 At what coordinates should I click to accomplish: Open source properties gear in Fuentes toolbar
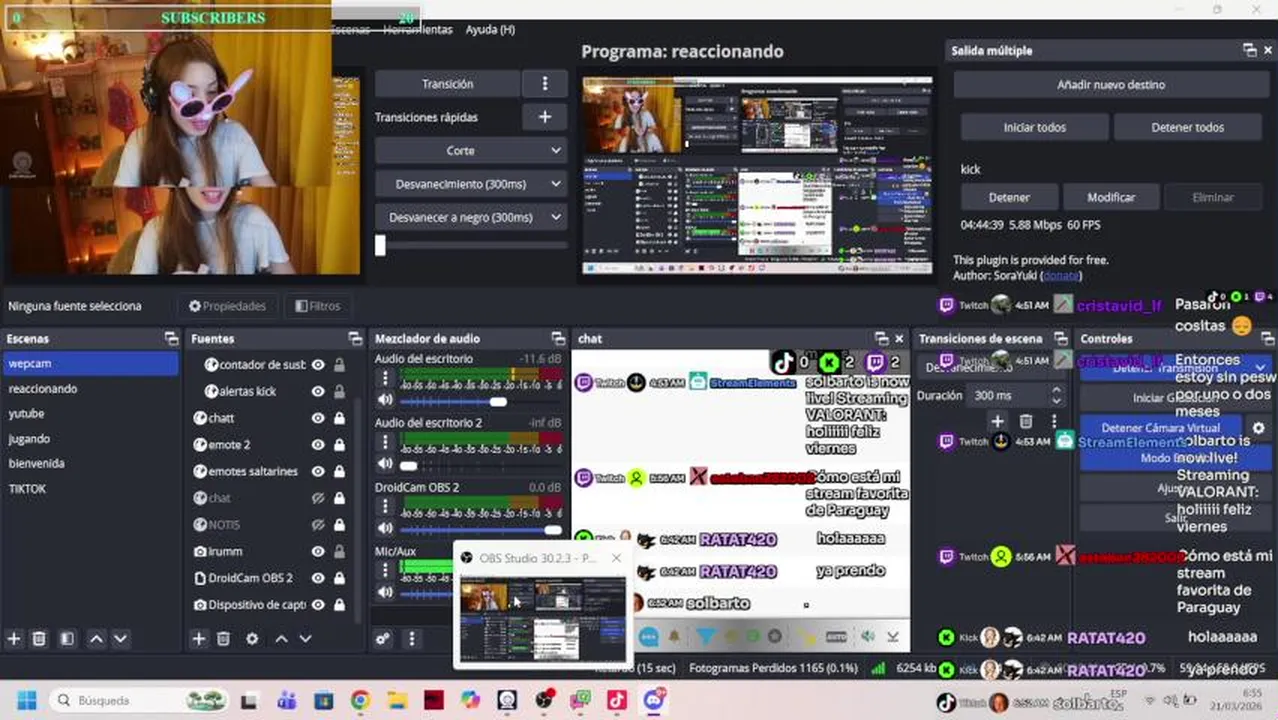tap(252, 638)
